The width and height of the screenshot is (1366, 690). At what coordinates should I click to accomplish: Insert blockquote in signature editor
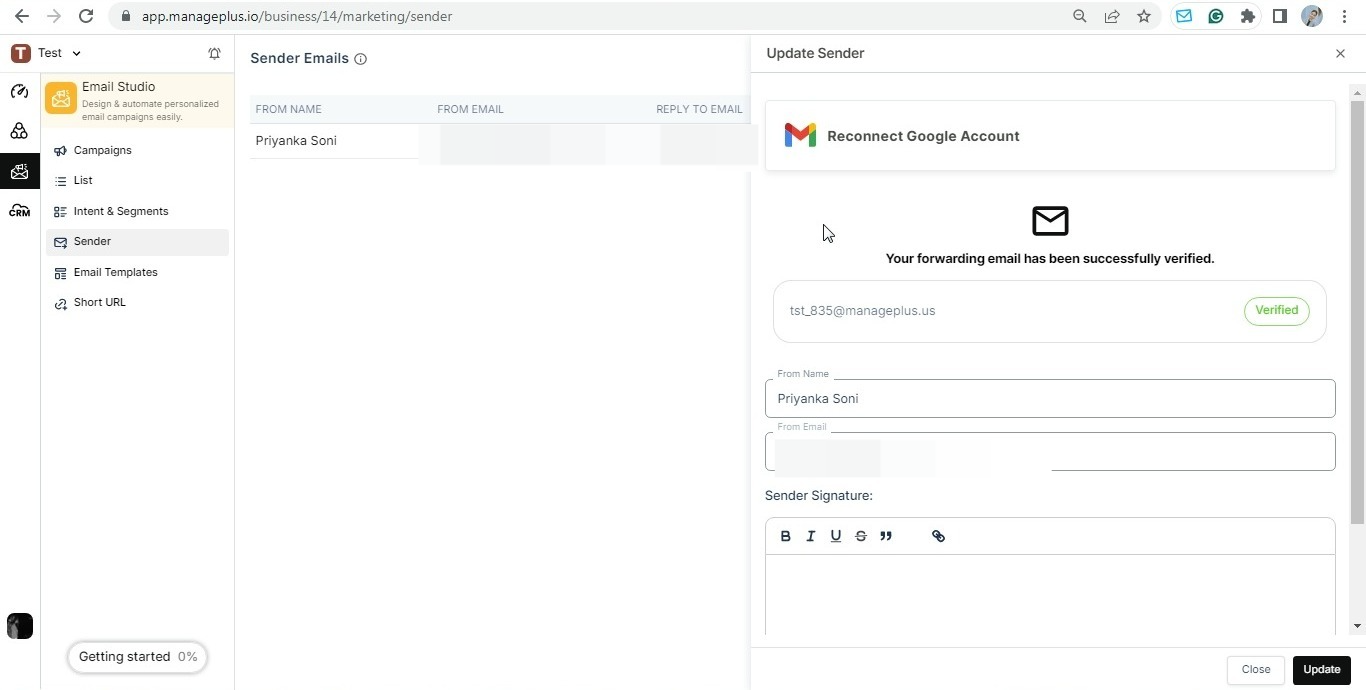tap(886, 536)
